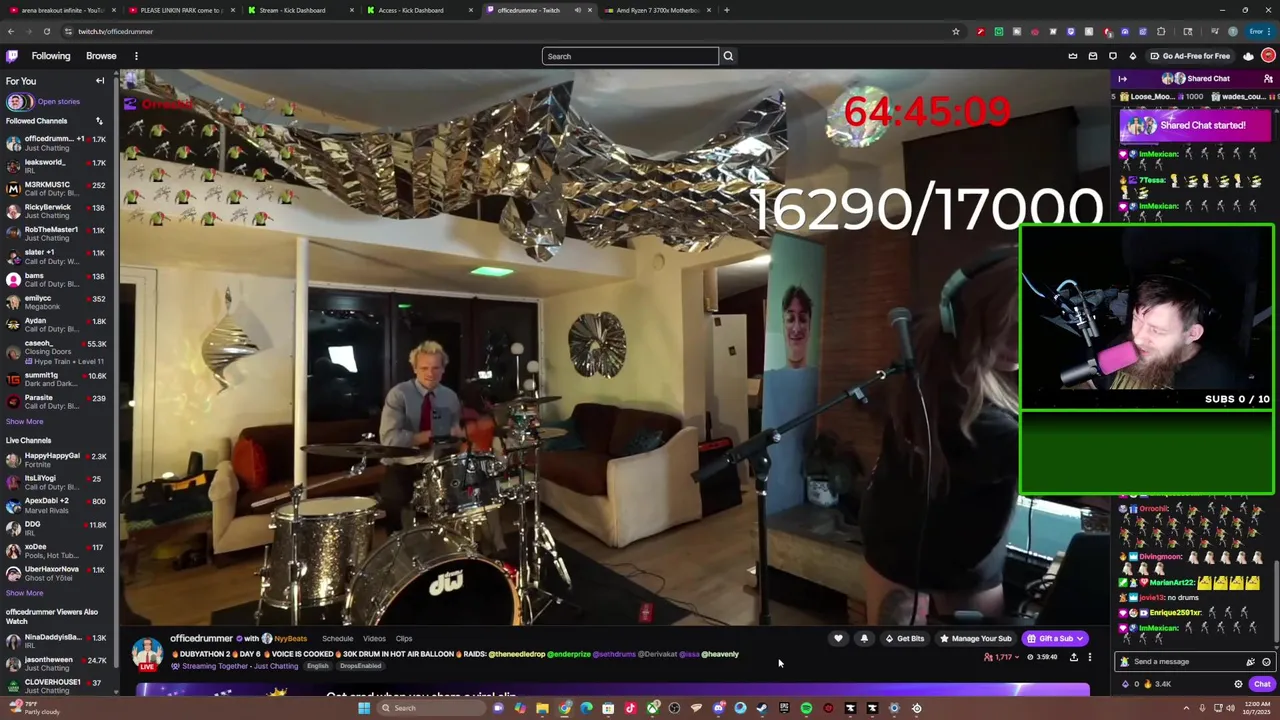Screen dimensions: 1280x720
Task: Open Windows Start button
Action: tap(364, 708)
